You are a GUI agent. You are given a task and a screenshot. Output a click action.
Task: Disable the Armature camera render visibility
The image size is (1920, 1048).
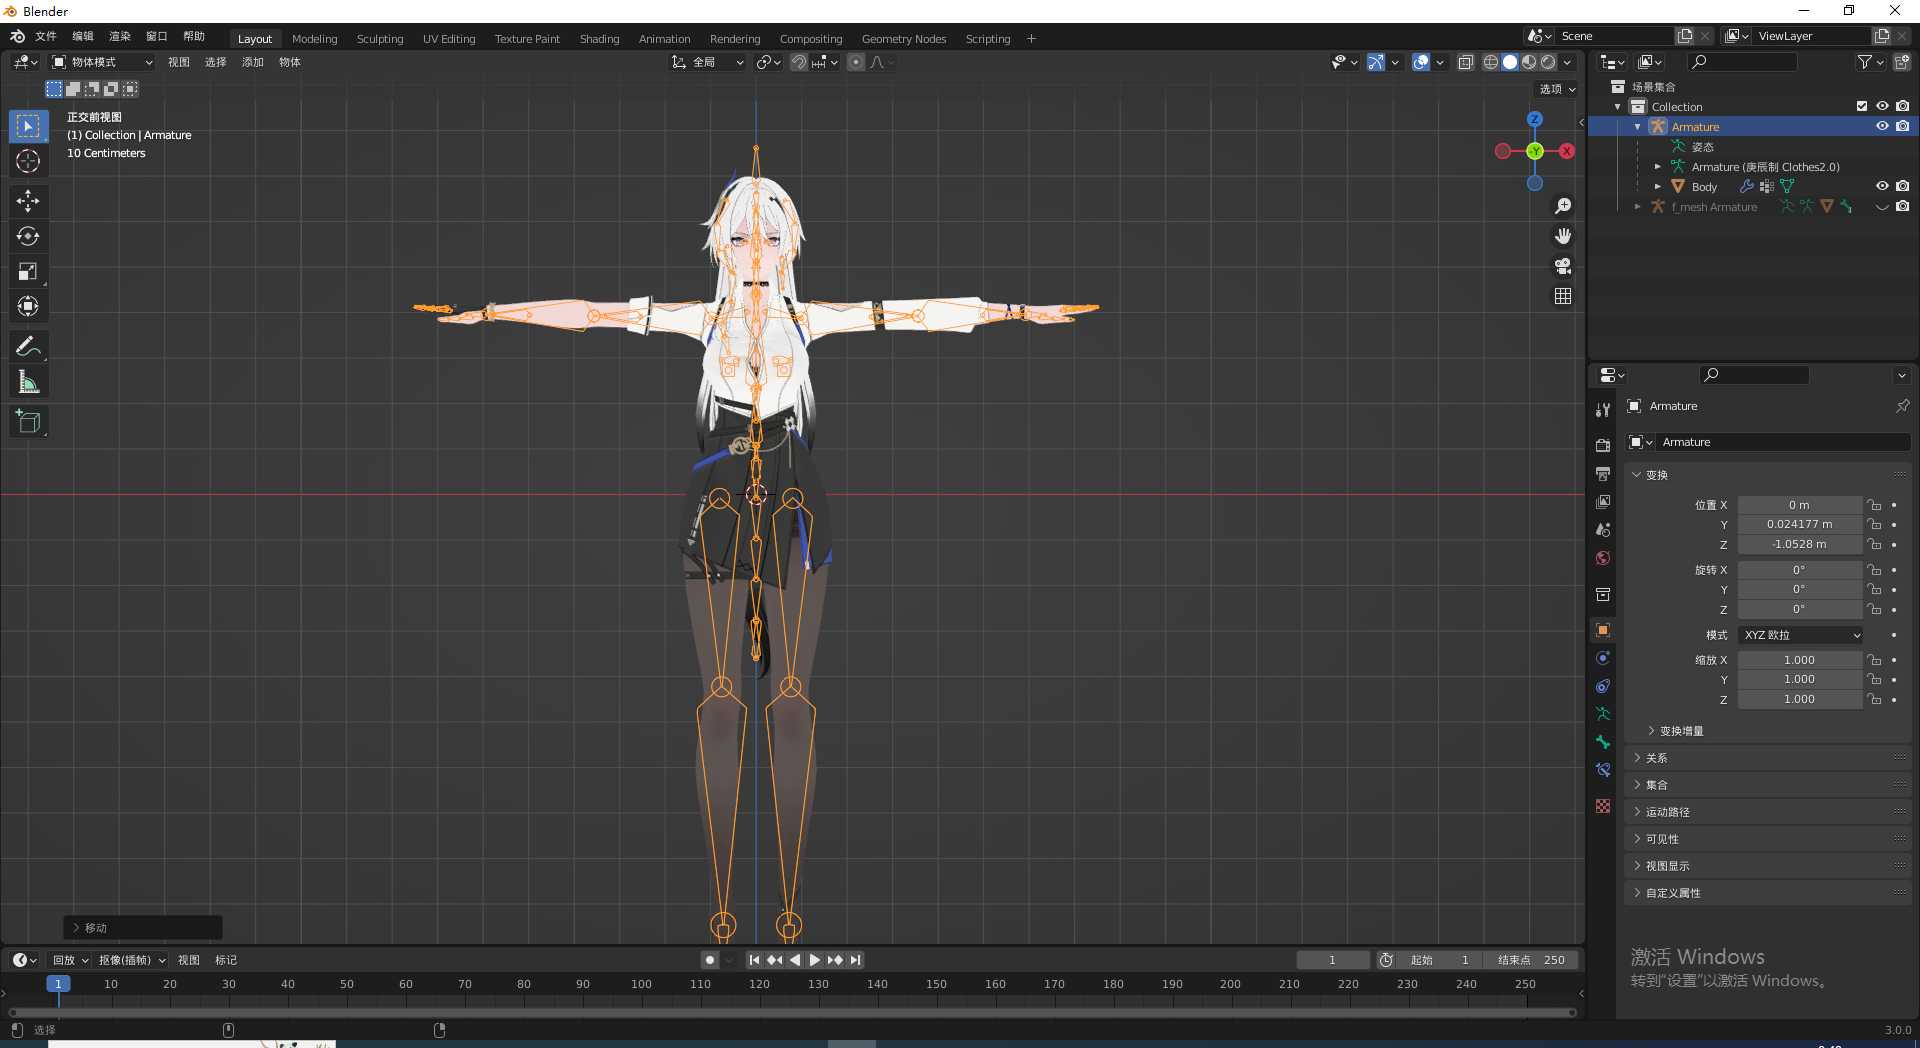1903,126
